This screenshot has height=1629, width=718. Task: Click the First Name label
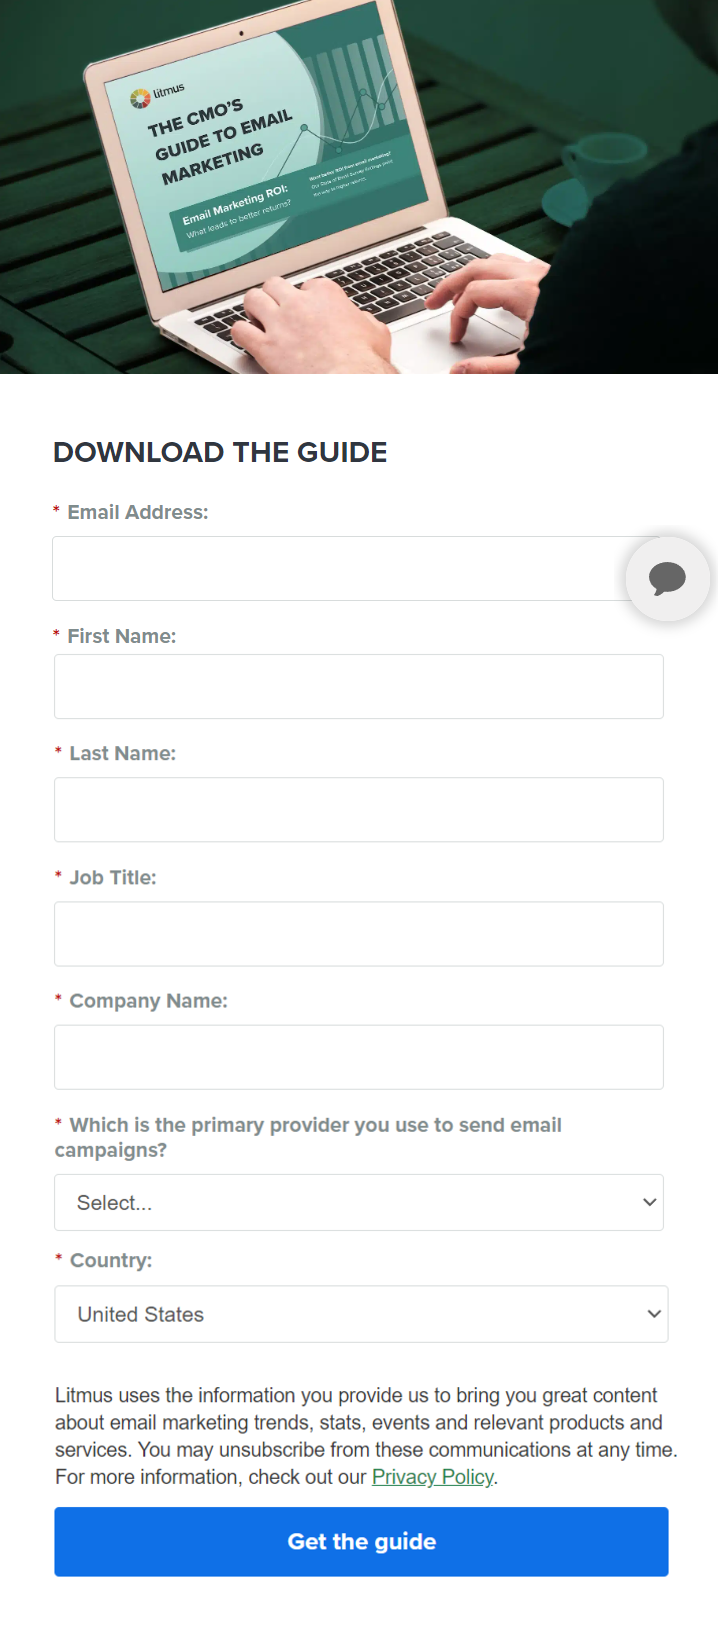click(121, 636)
